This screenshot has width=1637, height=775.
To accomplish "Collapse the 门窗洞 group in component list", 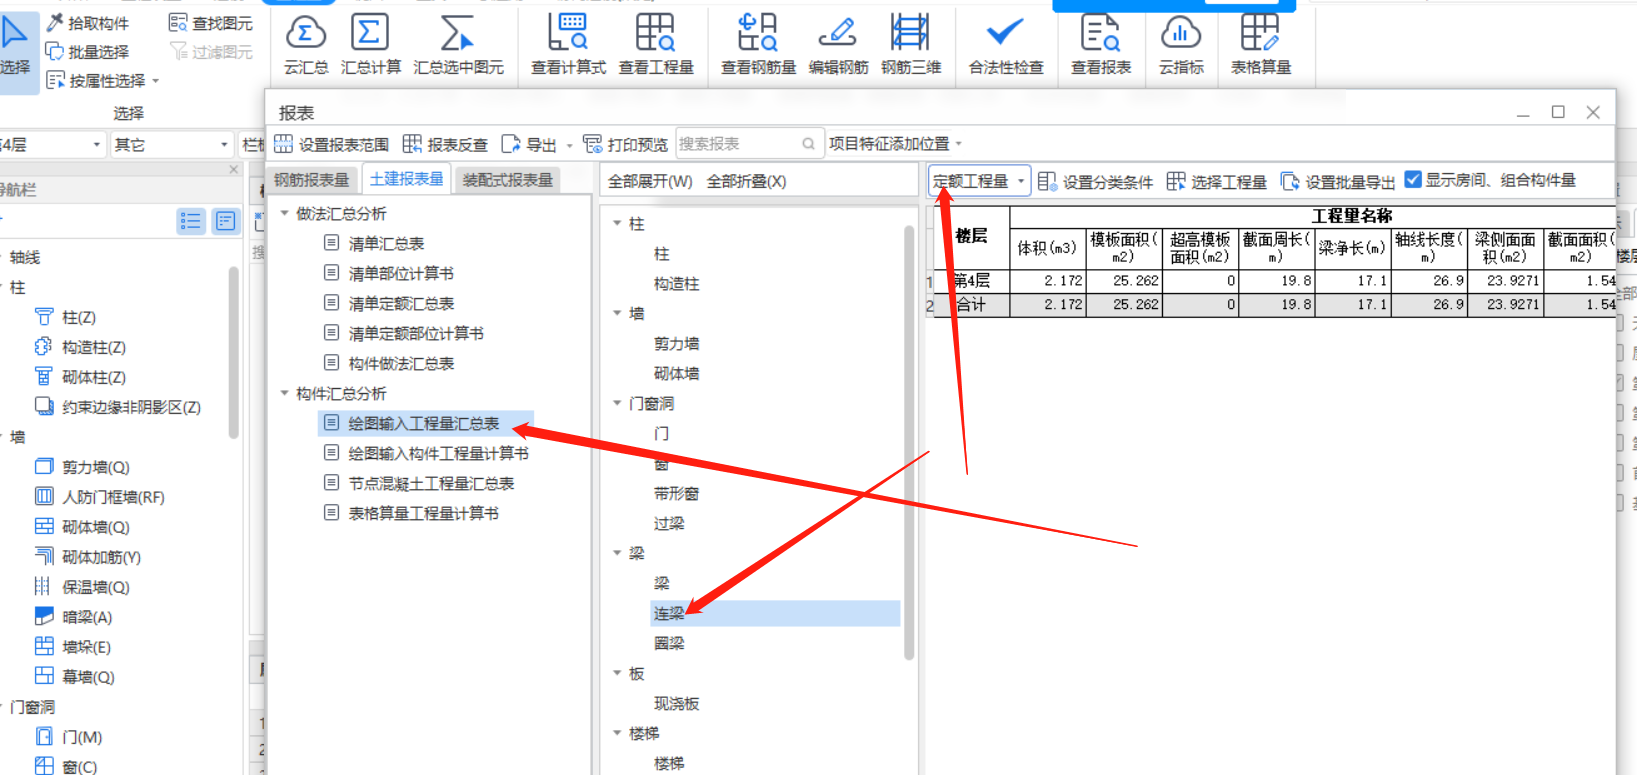I will tap(617, 403).
